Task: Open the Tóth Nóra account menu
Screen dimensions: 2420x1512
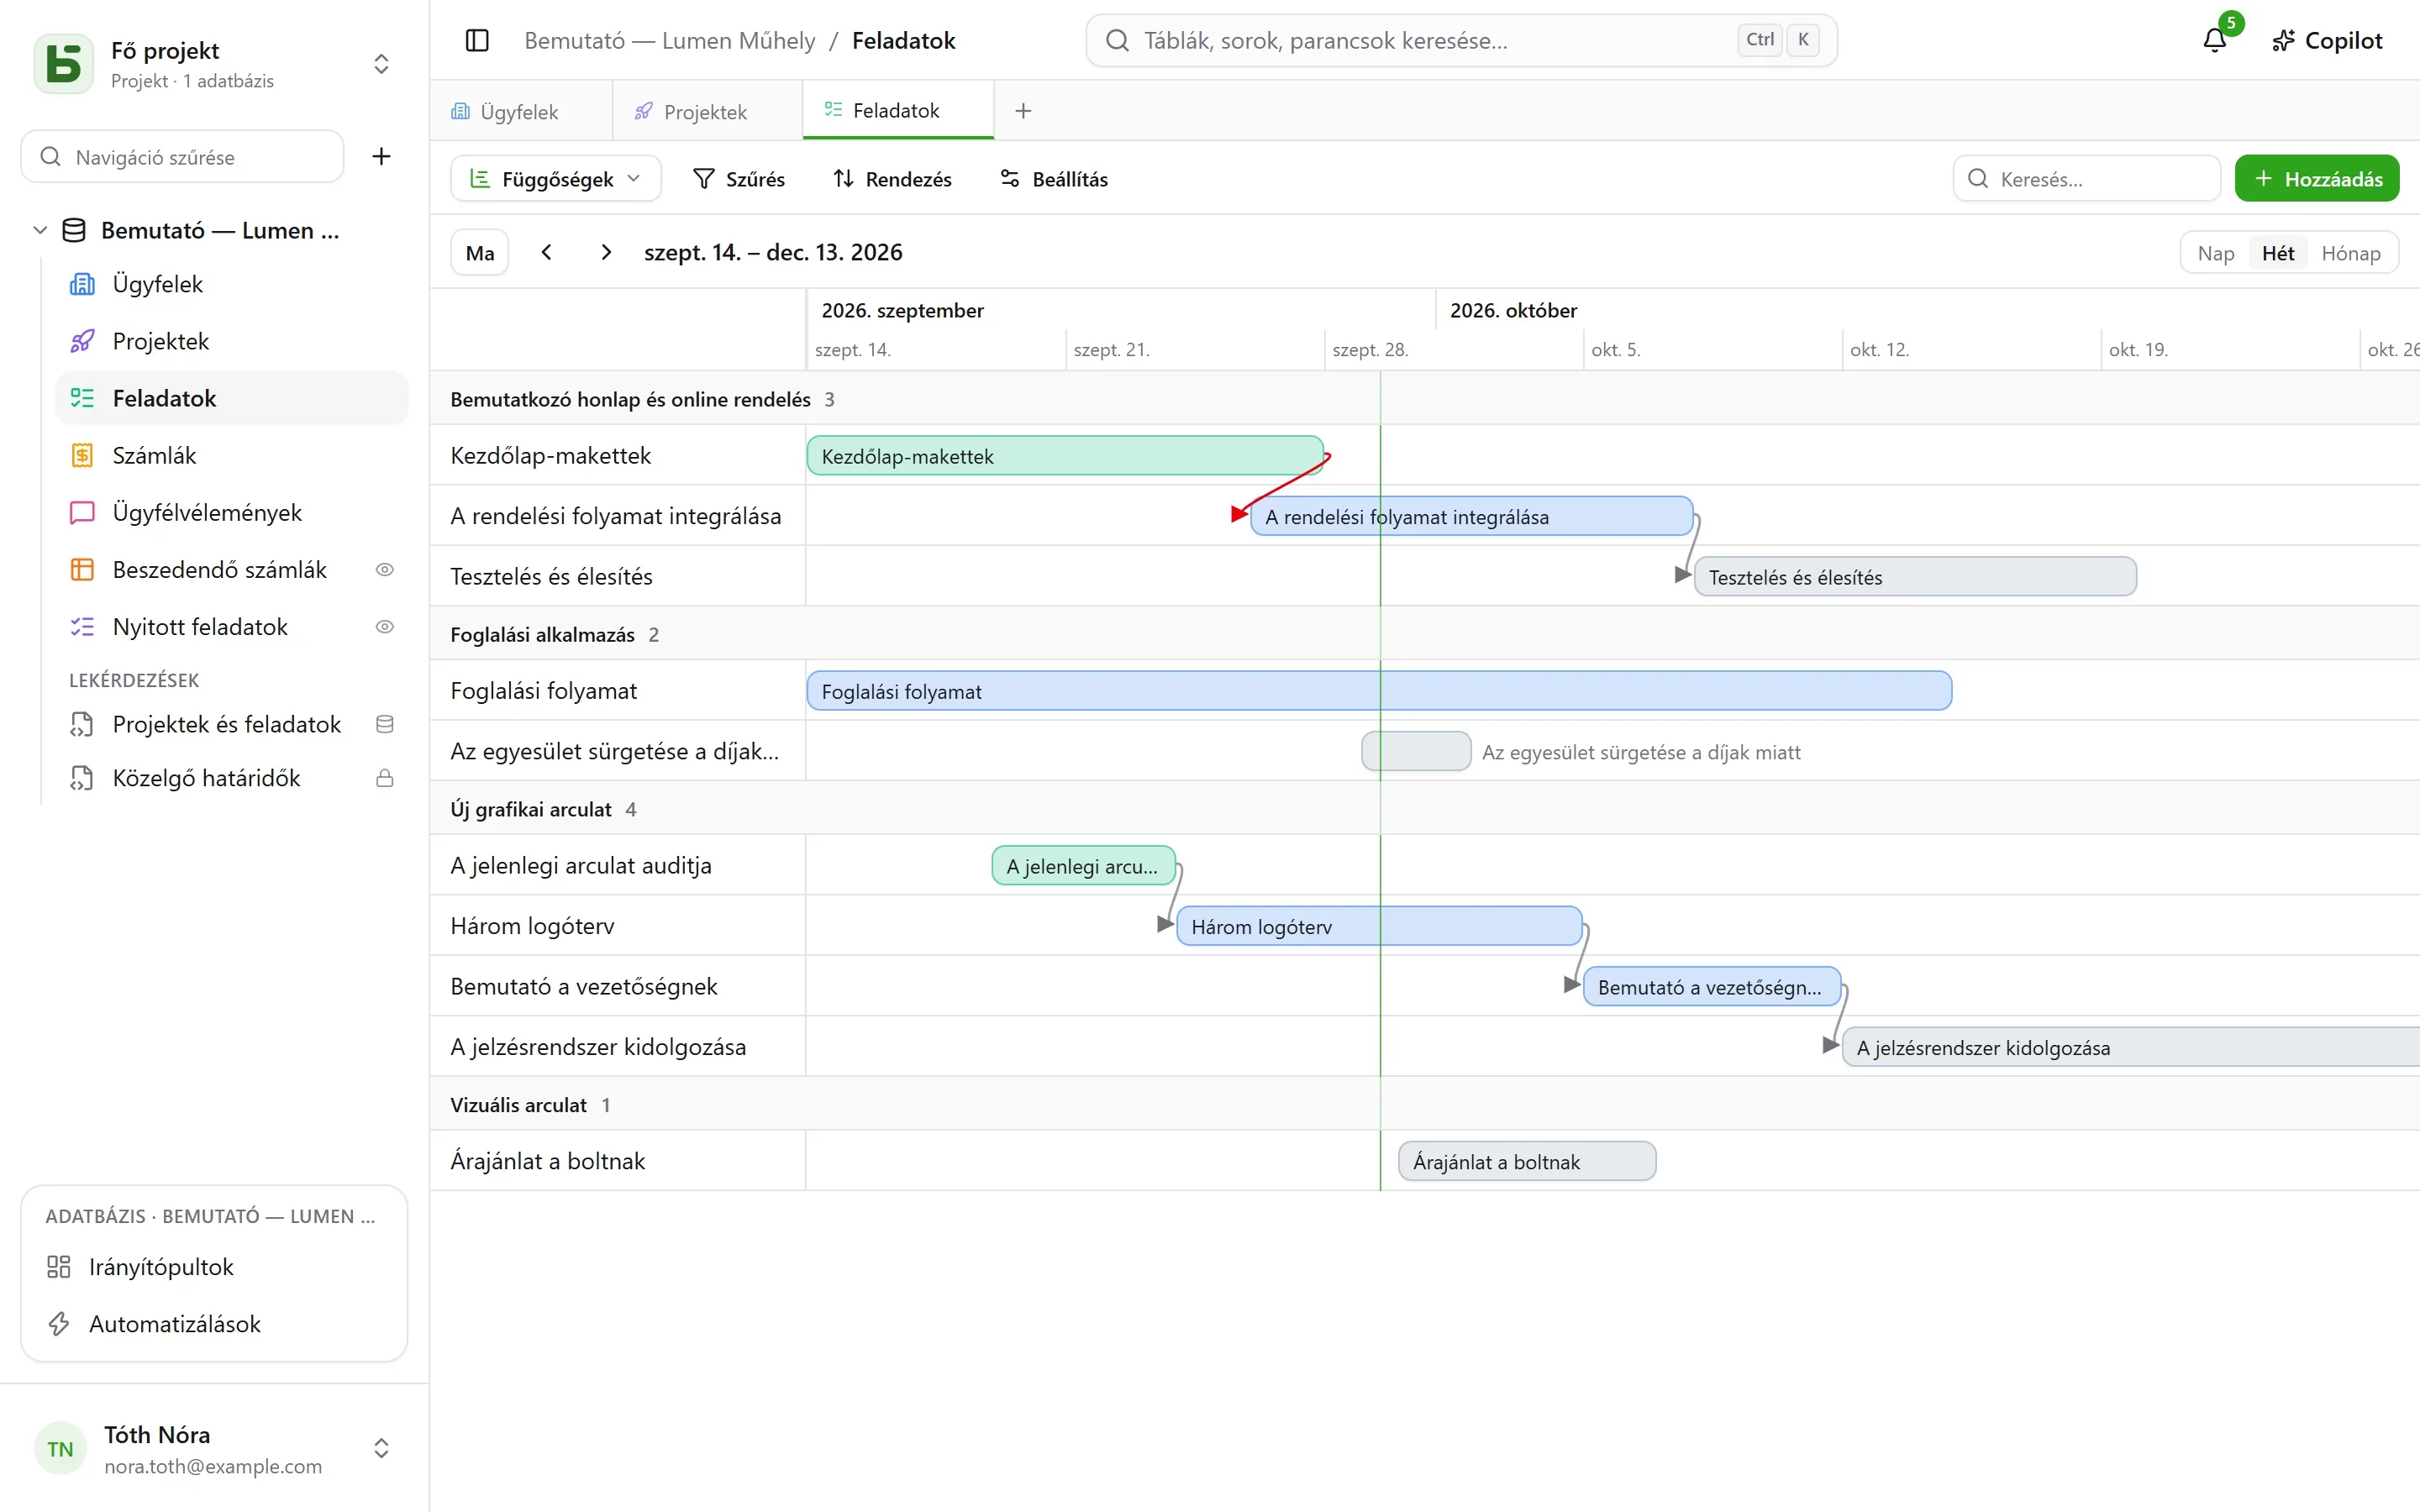Action: coord(213,1448)
